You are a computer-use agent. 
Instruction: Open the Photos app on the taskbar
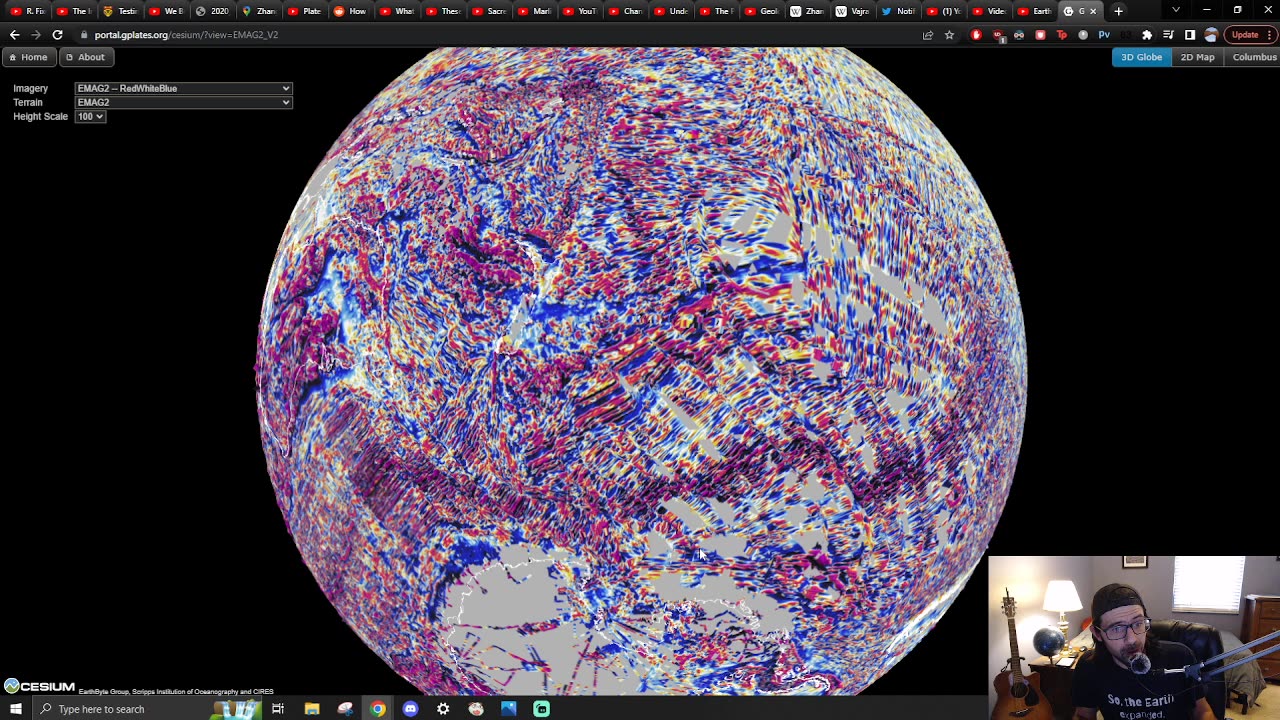click(x=509, y=709)
